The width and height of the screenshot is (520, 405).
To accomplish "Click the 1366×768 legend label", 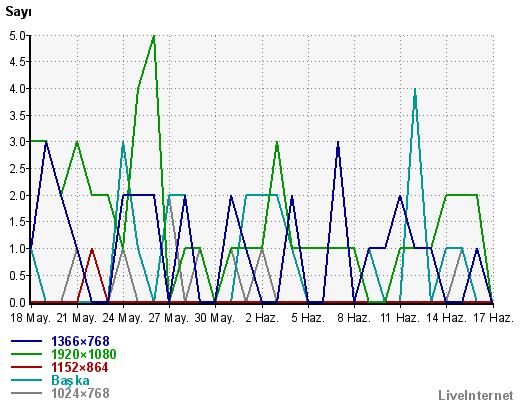I will pyautogui.click(x=80, y=341).
